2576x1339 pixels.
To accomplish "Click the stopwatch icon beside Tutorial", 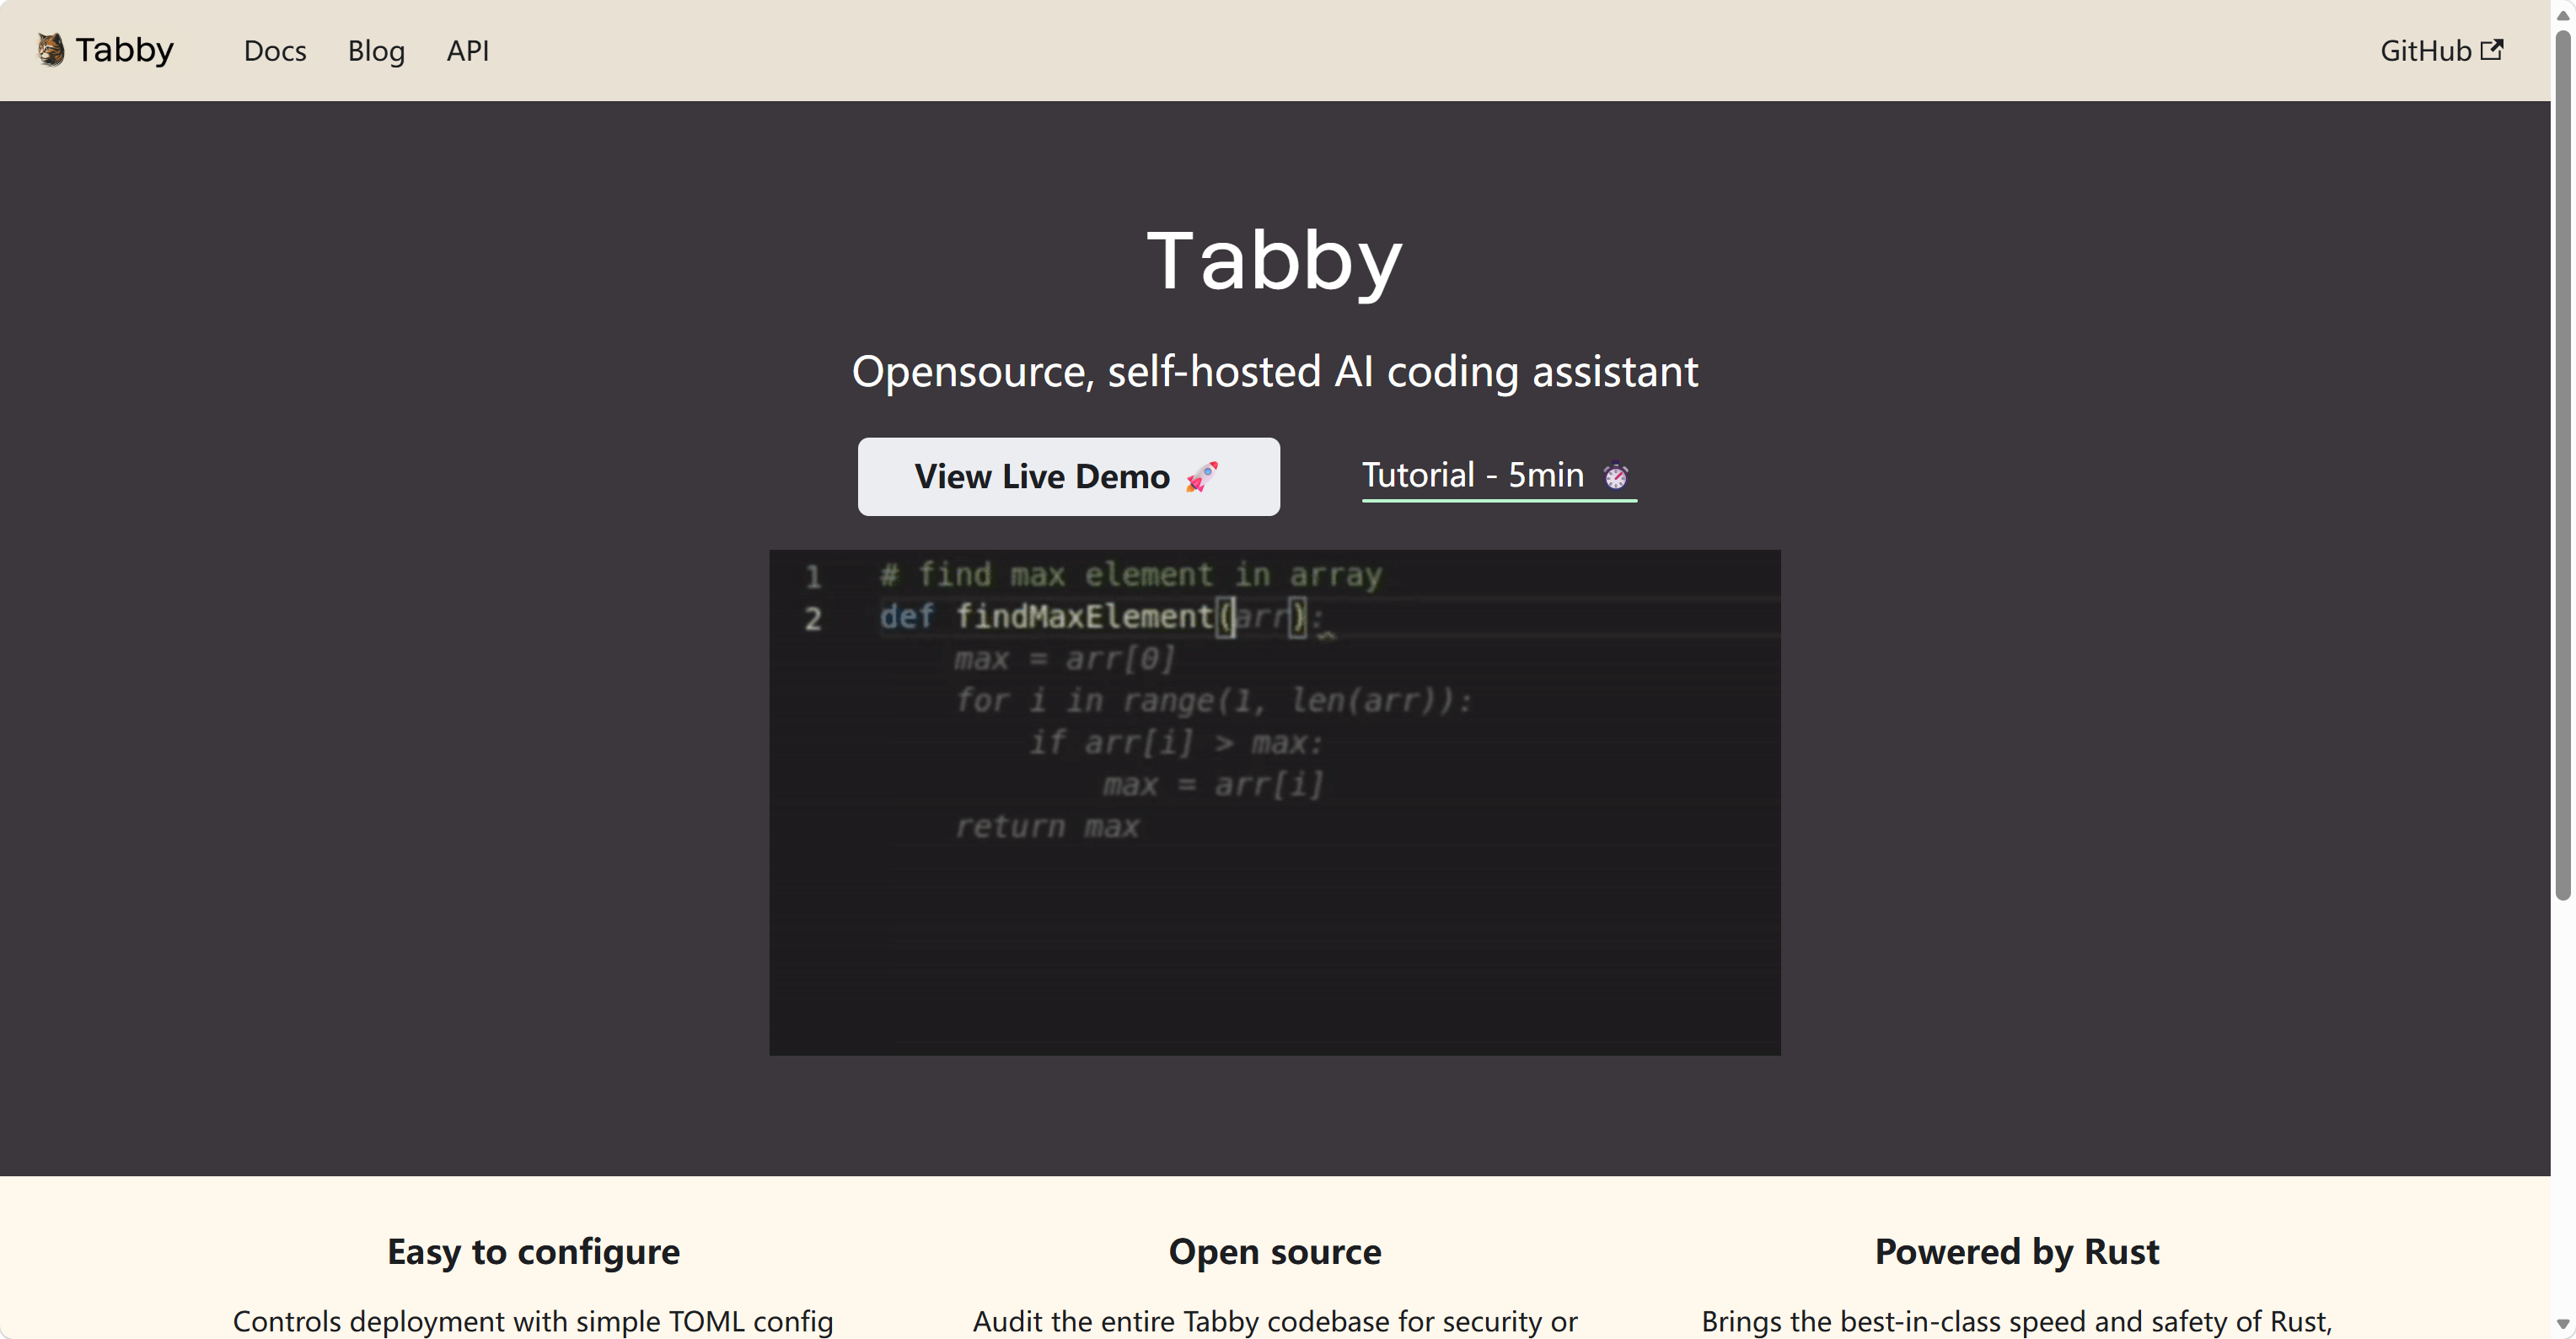I will click(x=1616, y=476).
